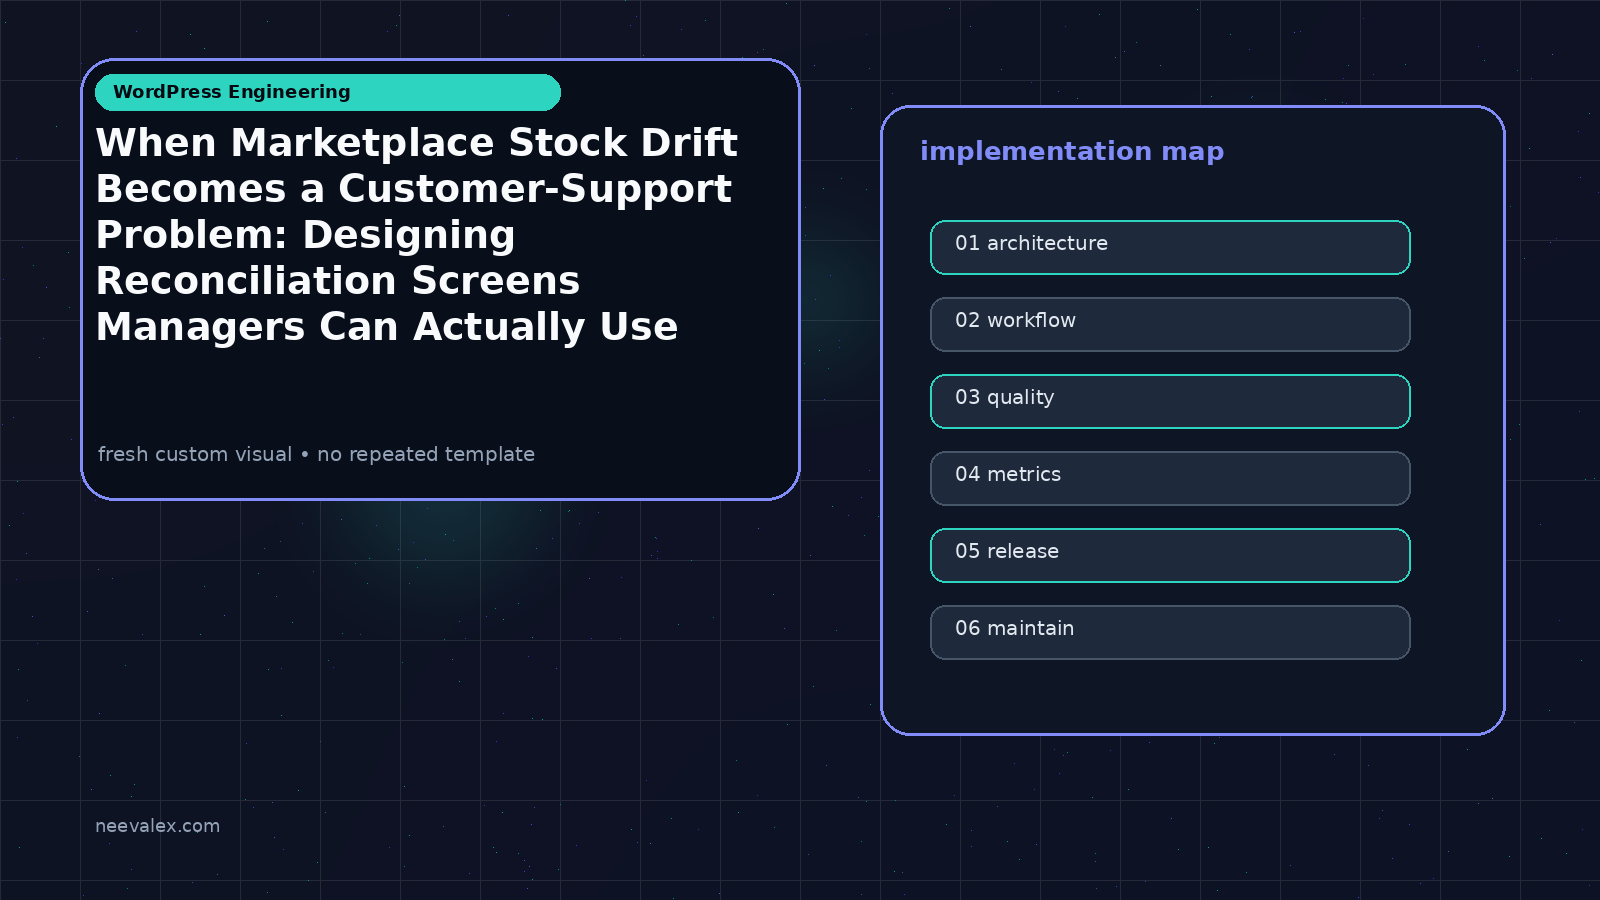Open the 05 release step
Viewport: 1600px width, 900px height.
pyautogui.click(x=1170, y=555)
